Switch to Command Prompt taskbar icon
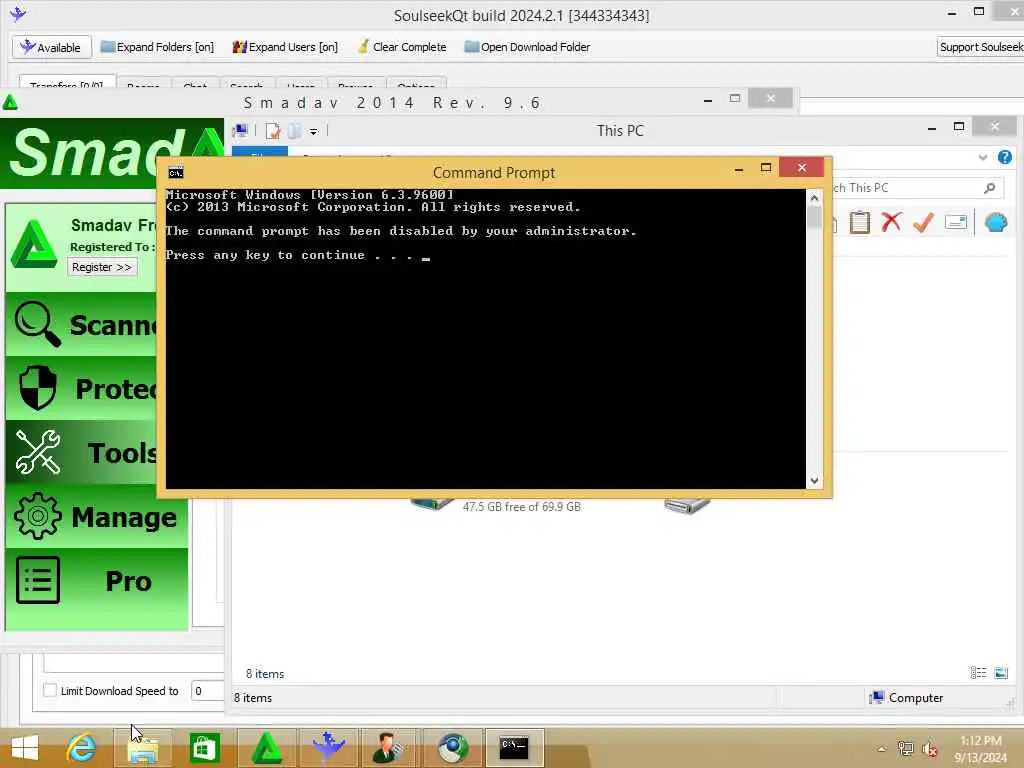Image resolution: width=1024 pixels, height=768 pixels. click(x=514, y=748)
